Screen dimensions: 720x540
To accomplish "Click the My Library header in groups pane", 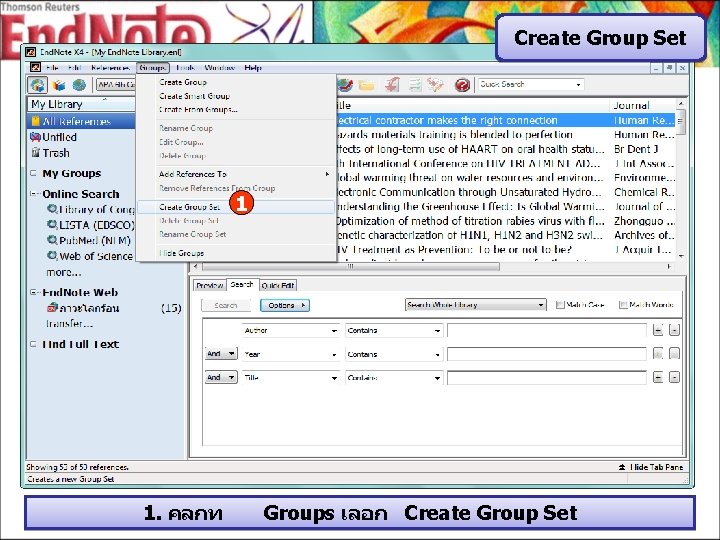I will point(81,104).
